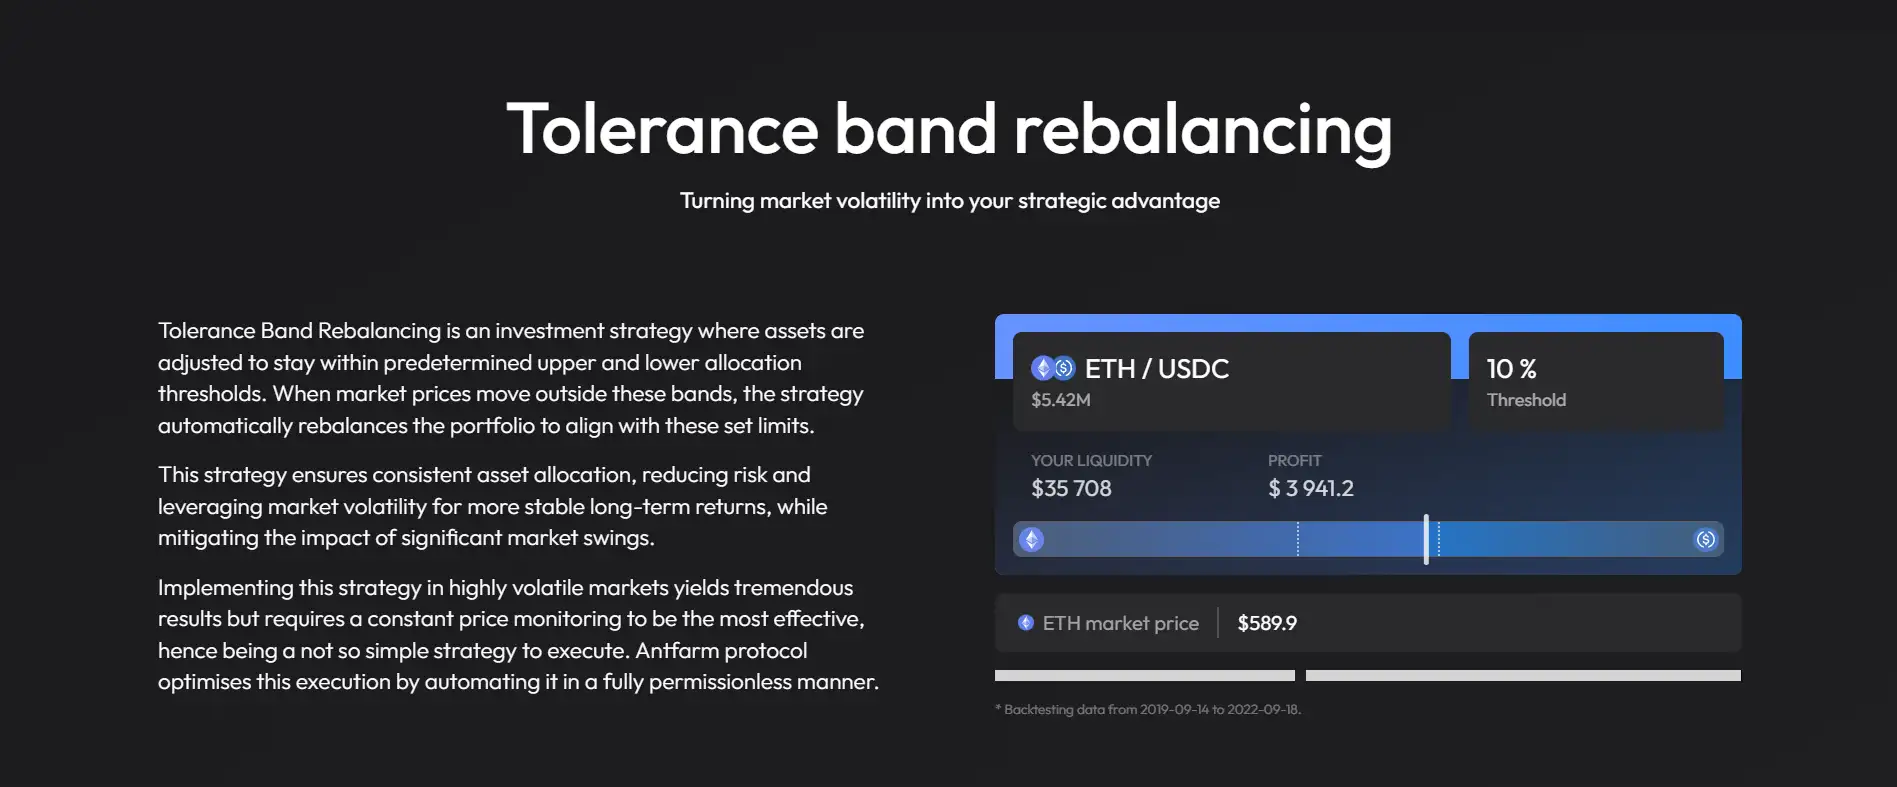1897x787 pixels.
Task: Click the Ethereum icon at the allocation bar's start
Action: pos(1031,540)
